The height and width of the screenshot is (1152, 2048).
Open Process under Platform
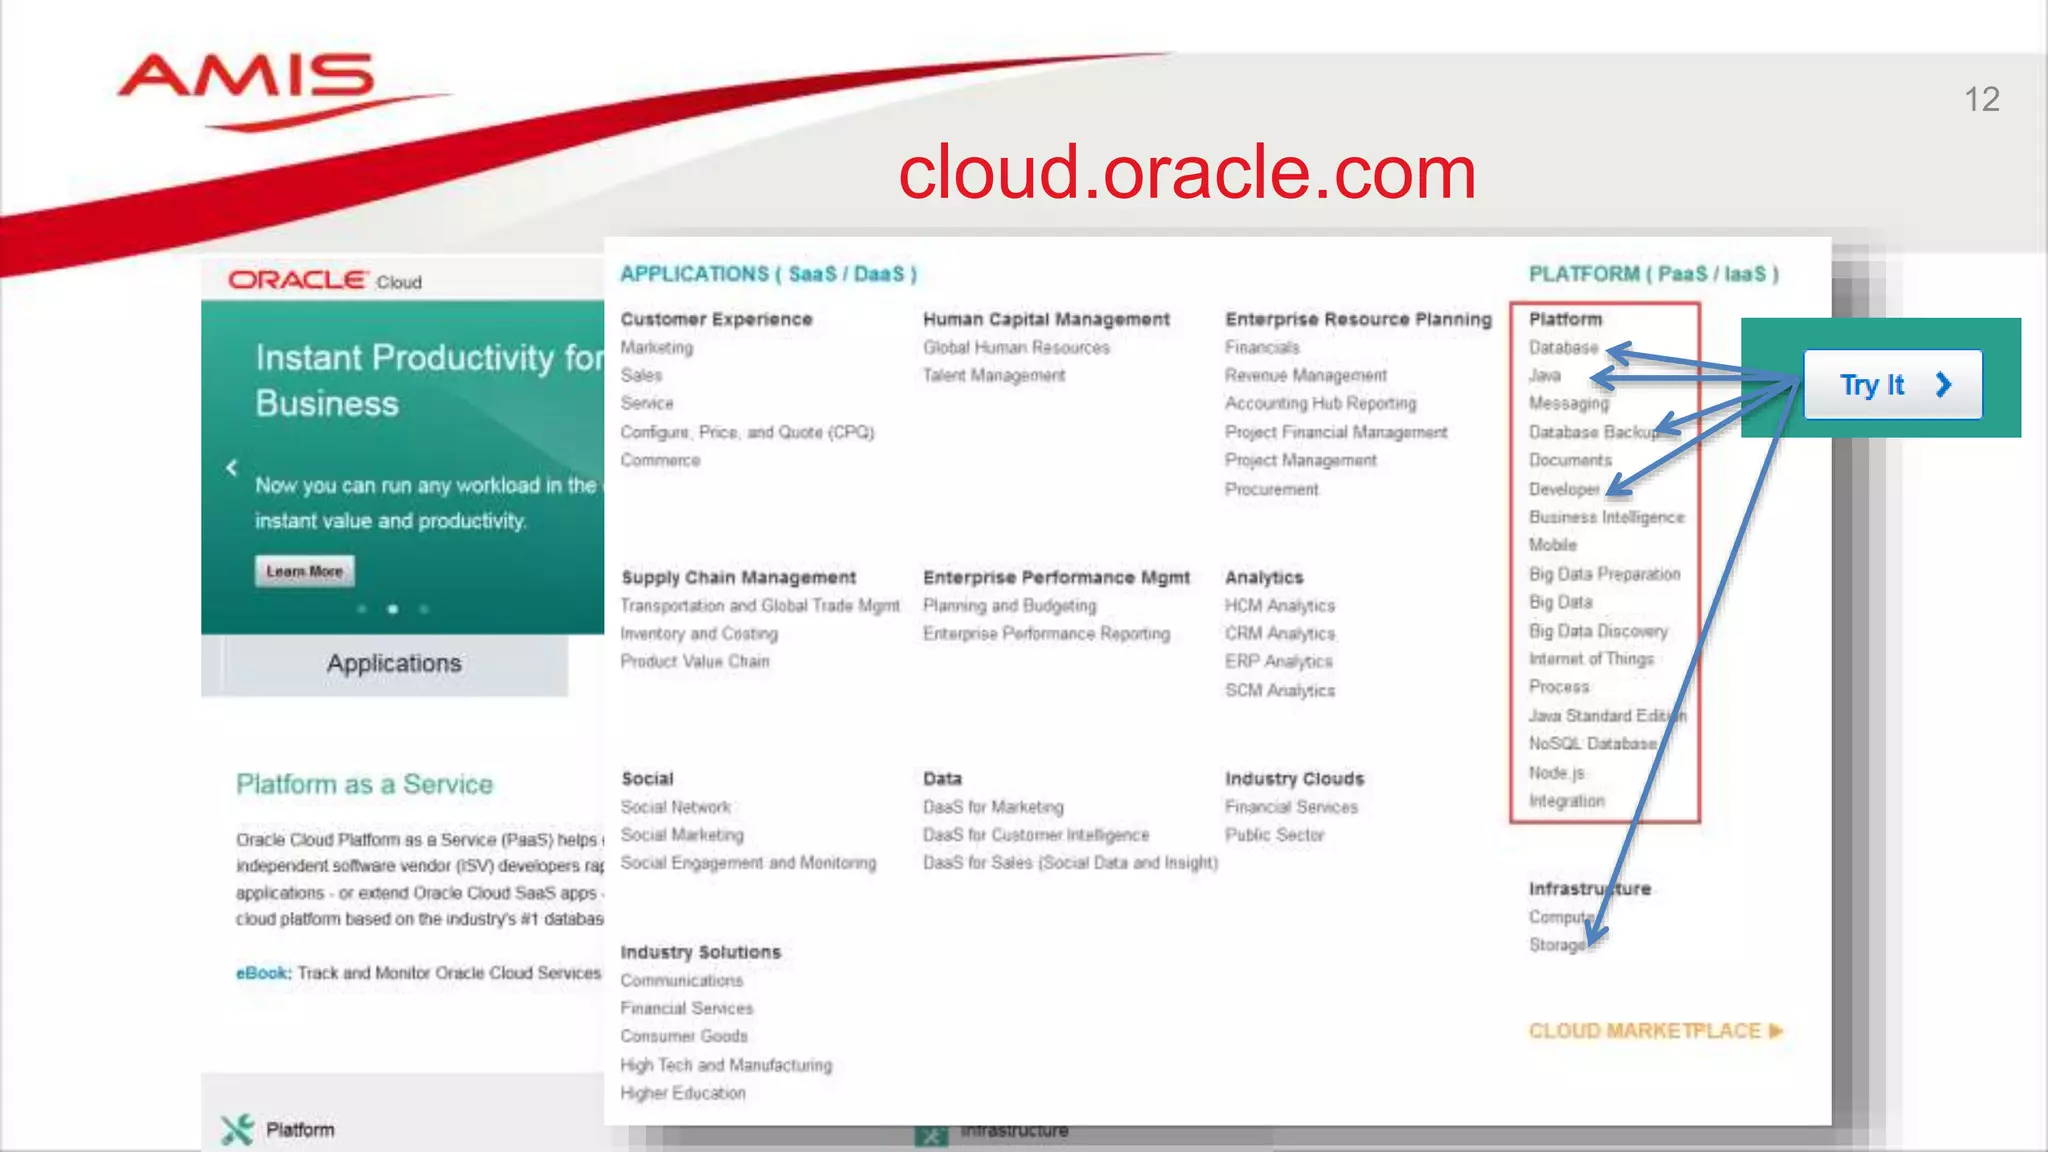tap(1558, 687)
